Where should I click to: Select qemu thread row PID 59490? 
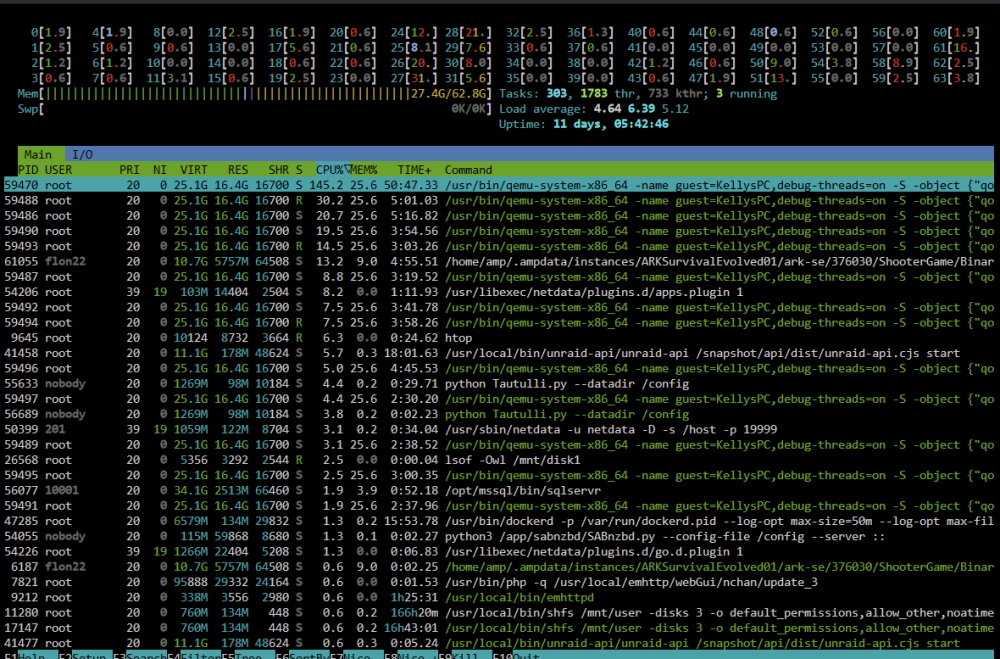point(499,231)
